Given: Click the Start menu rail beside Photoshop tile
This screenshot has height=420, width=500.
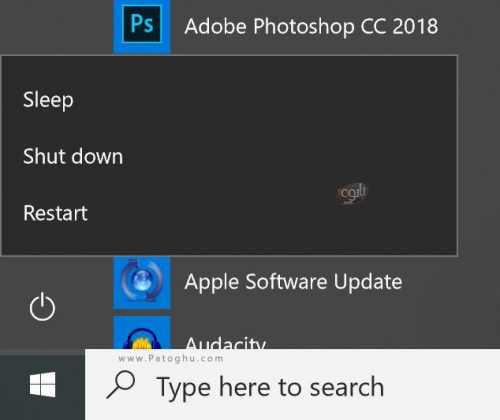Looking at the screenshot, I should [56, 27].
